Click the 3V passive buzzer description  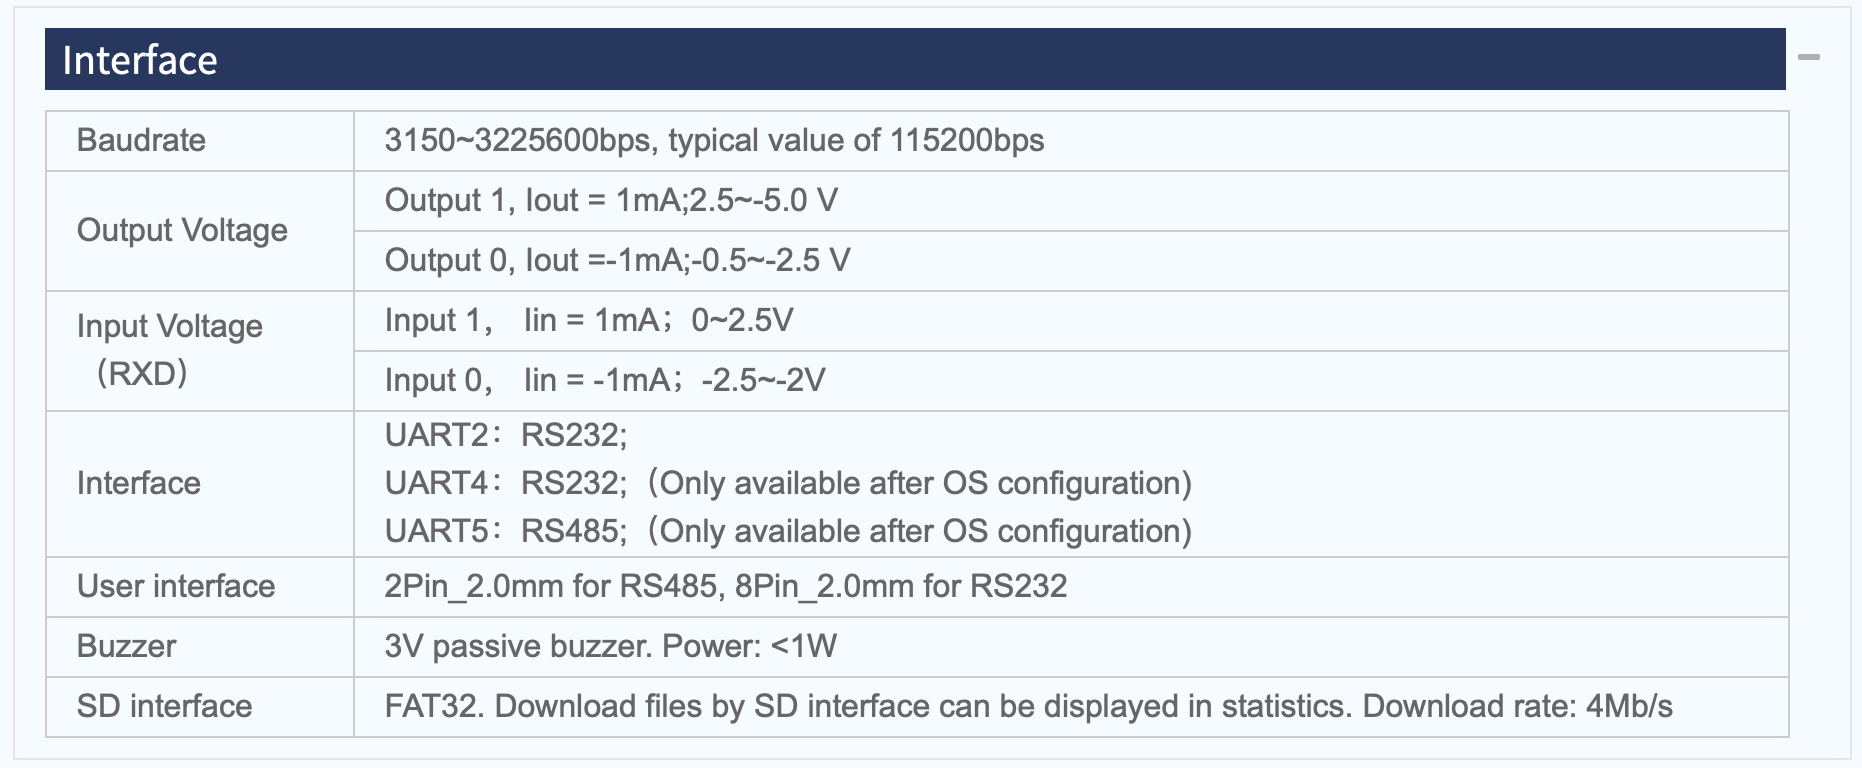(x=610, y=646)
